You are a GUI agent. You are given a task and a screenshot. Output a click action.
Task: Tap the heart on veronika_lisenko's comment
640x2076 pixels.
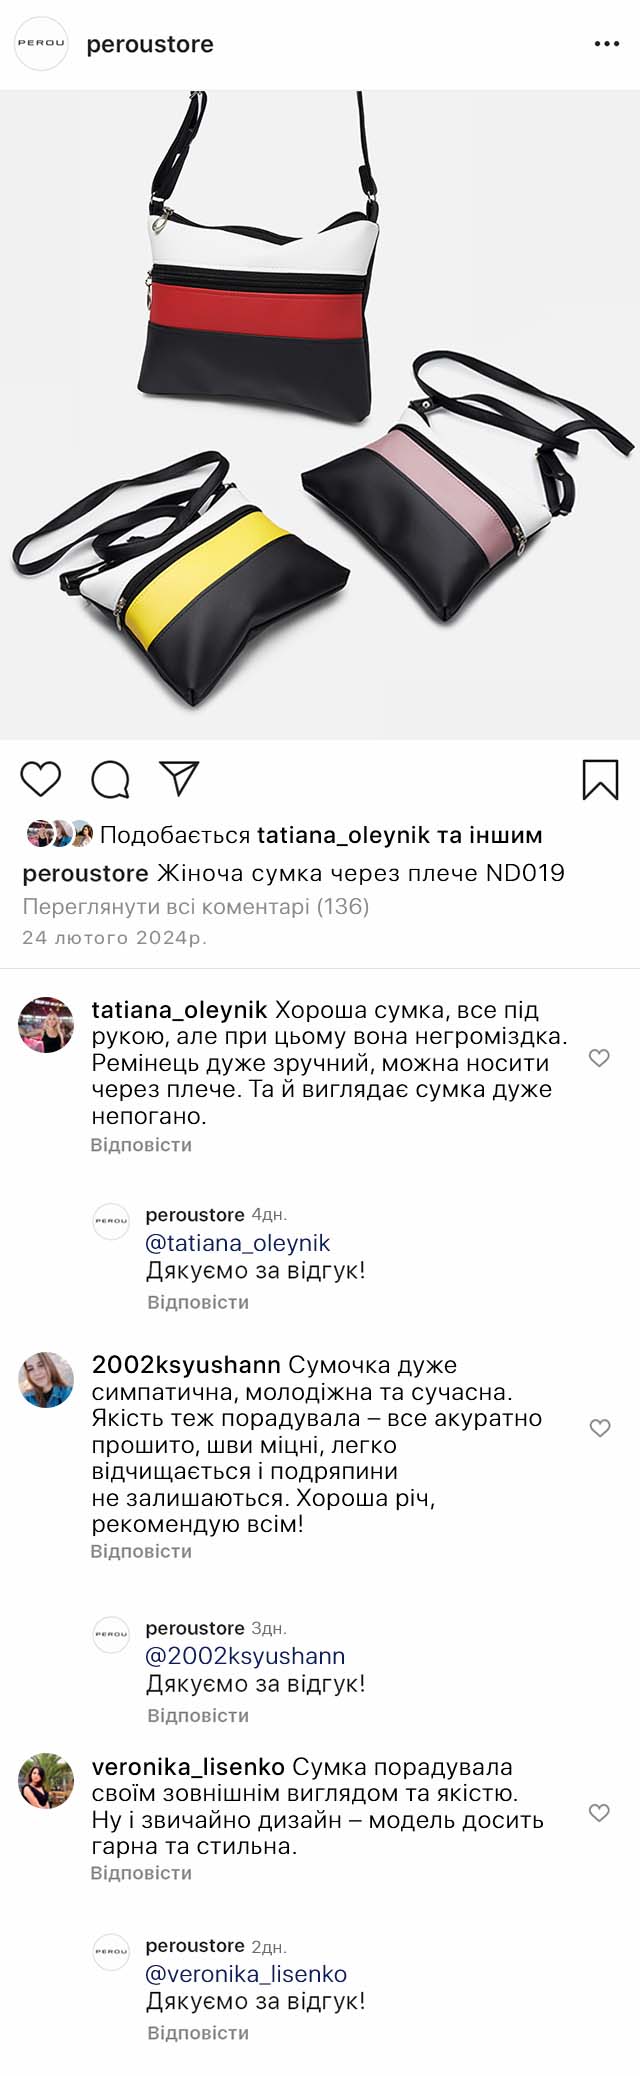click(599, 1813)
